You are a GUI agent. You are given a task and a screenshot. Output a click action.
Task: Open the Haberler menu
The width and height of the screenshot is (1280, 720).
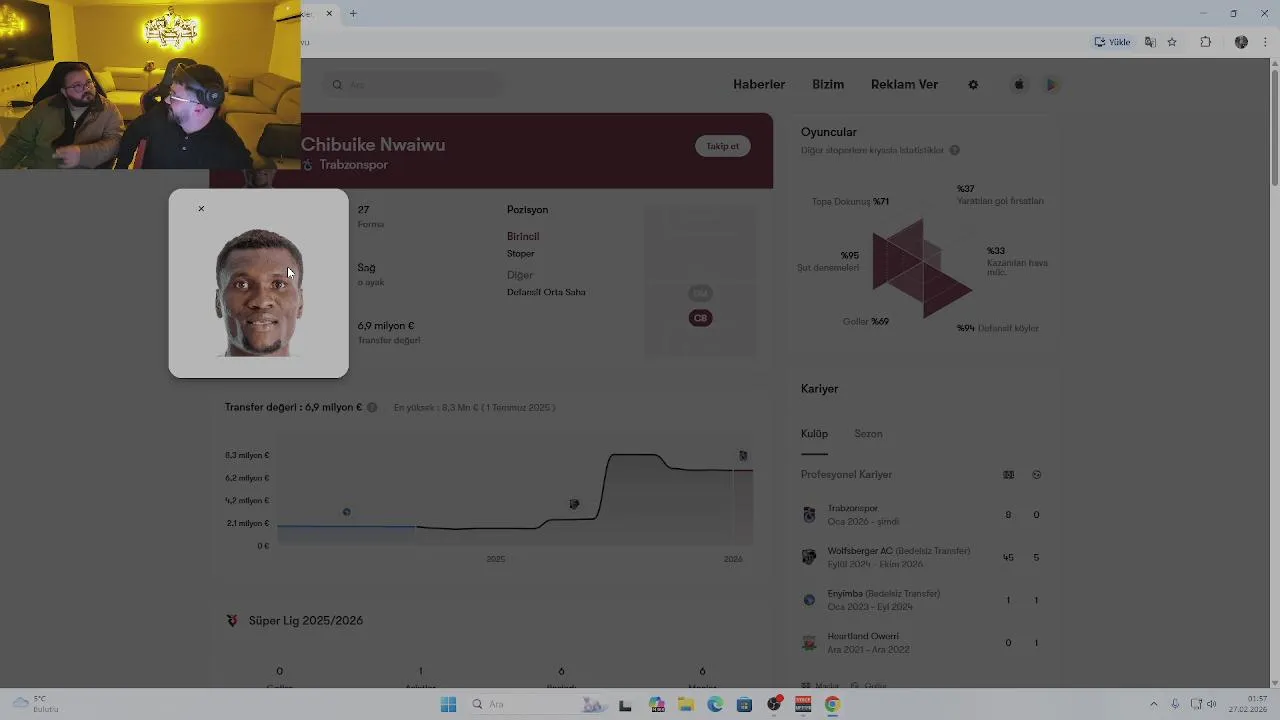click(759, 85)
